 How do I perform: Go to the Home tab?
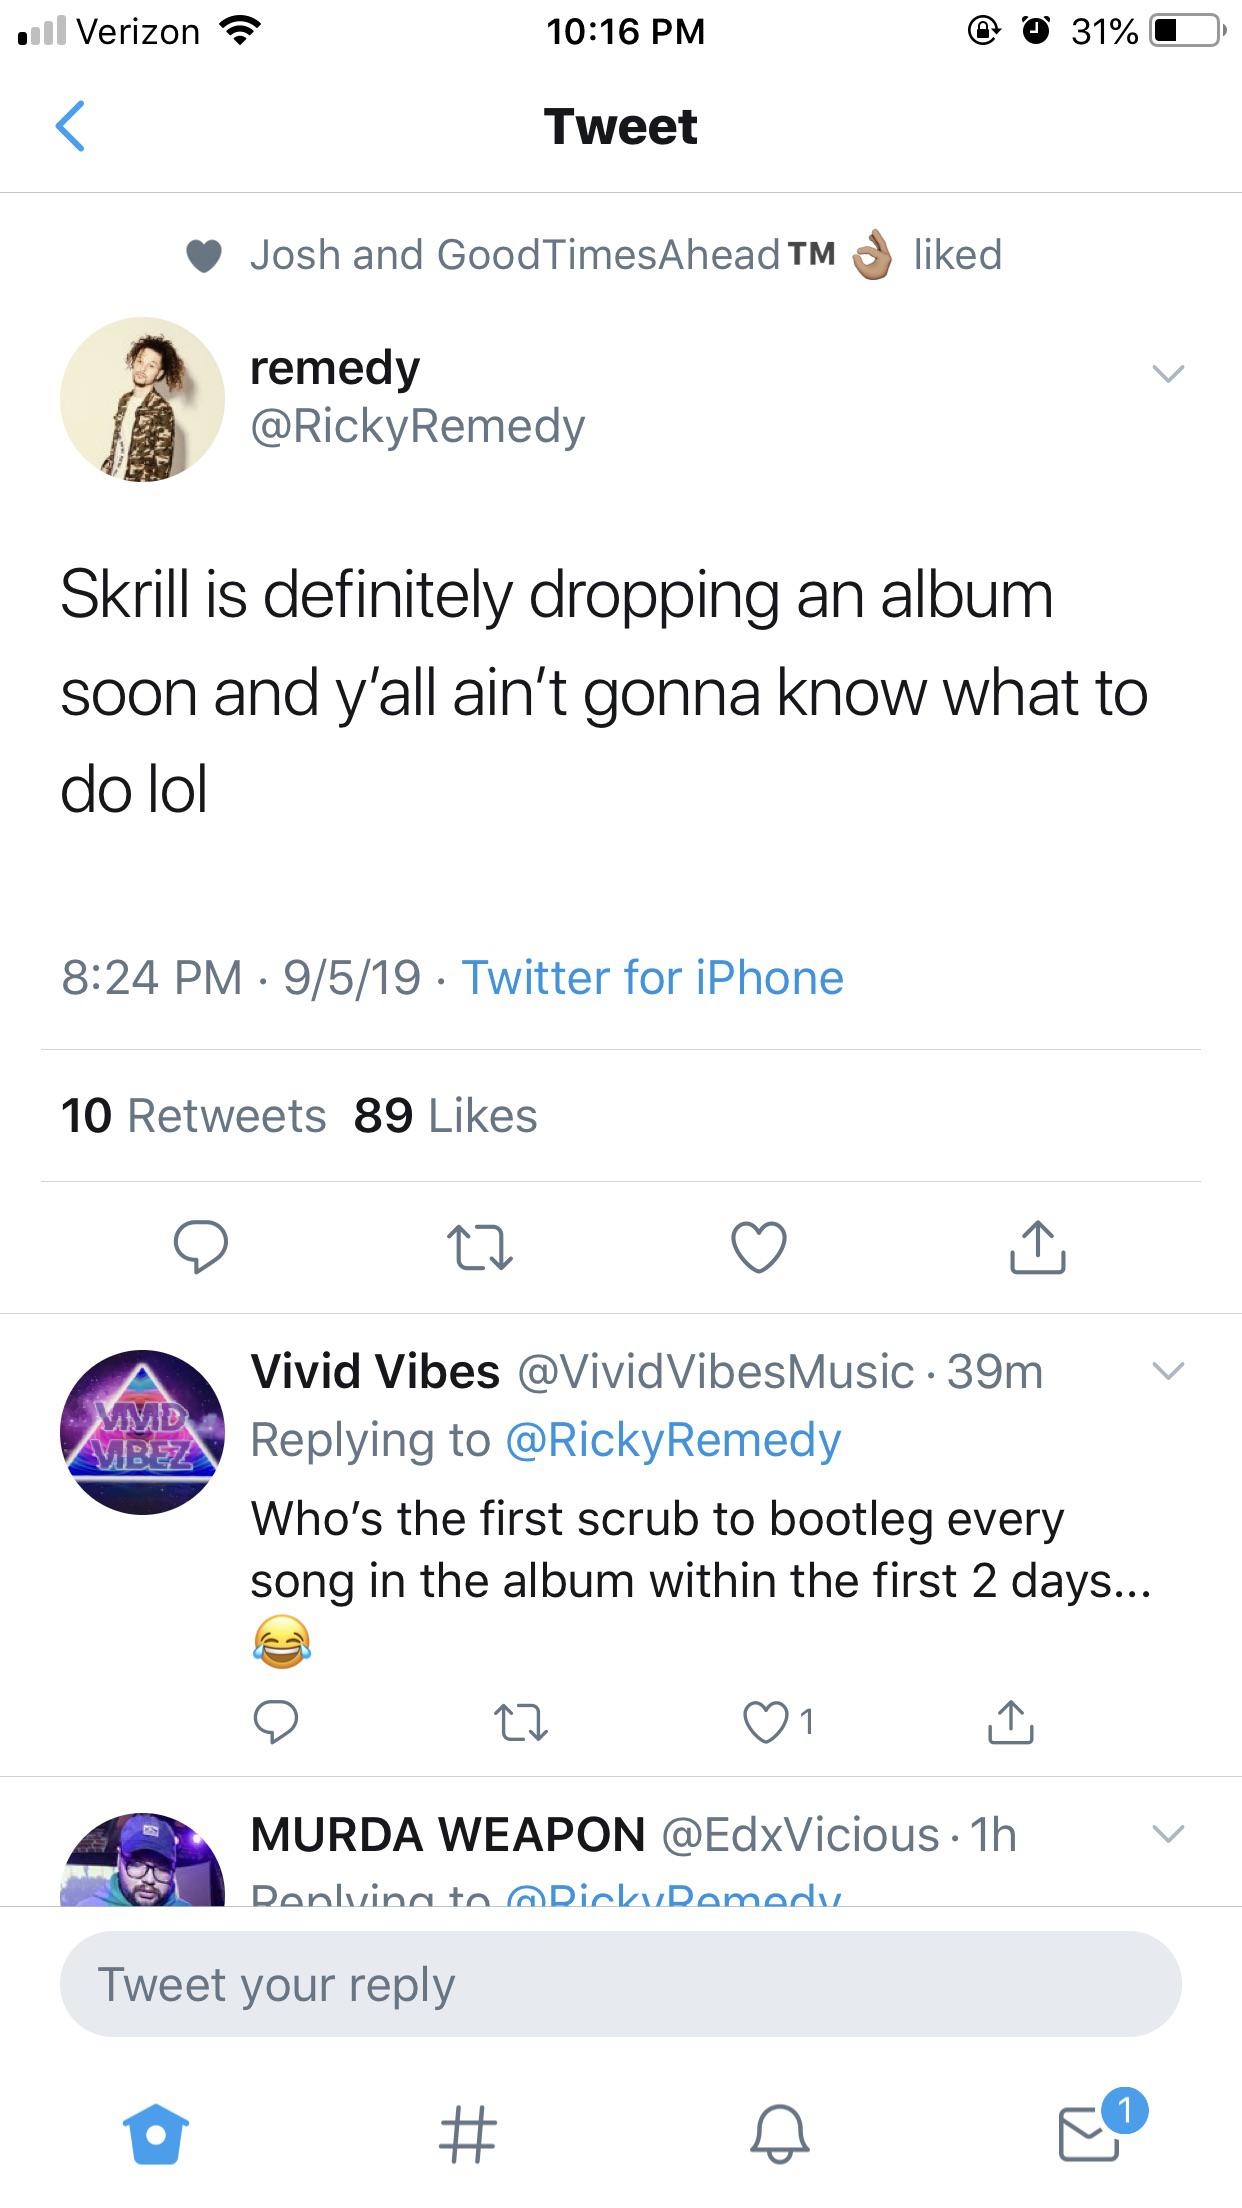coord(155,2134)
